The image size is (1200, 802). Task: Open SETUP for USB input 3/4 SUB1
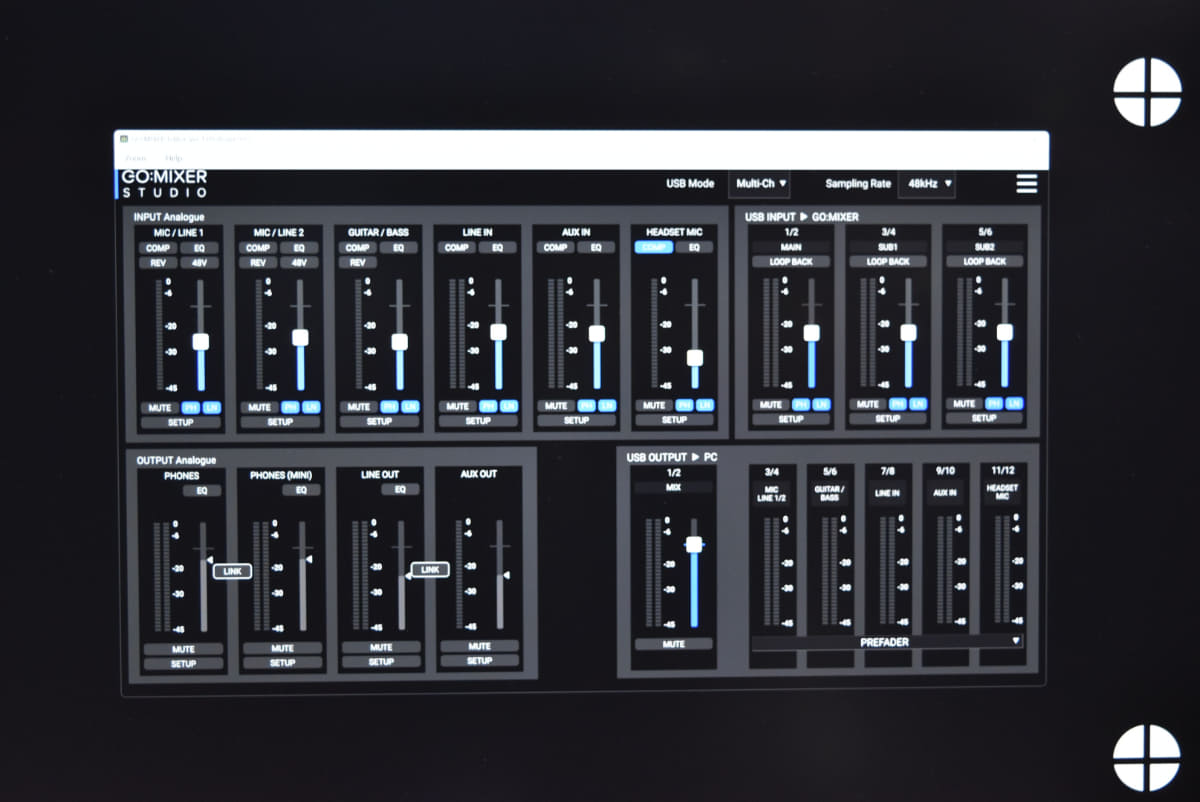click(888, 419)
